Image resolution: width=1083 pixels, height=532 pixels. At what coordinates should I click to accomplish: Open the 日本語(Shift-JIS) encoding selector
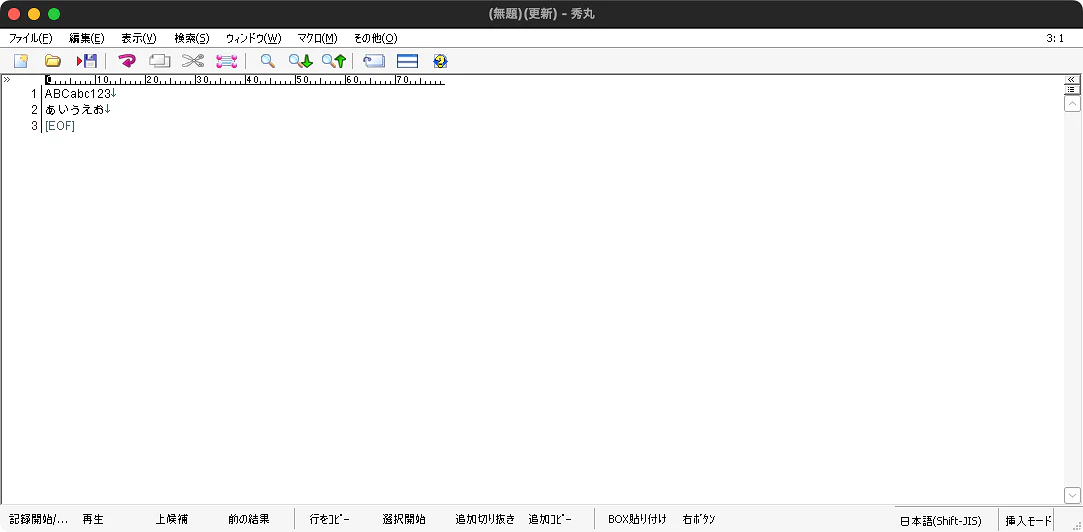pos(941,520)
